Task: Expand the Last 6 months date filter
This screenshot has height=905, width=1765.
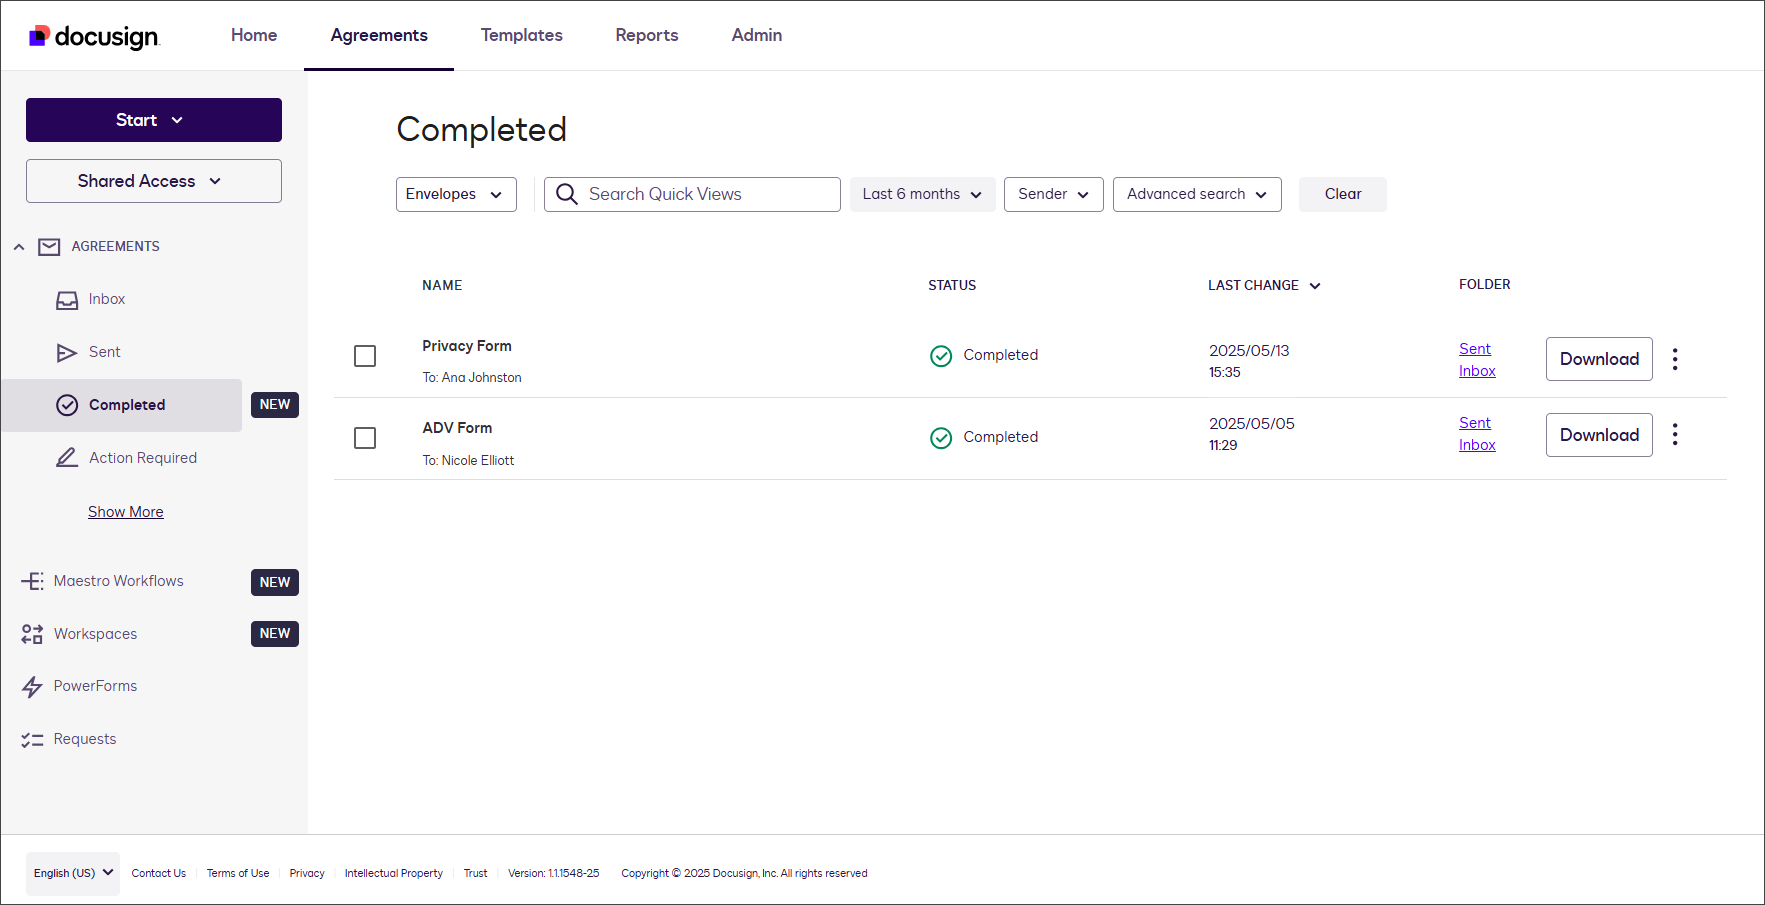Action: (921, 194)
